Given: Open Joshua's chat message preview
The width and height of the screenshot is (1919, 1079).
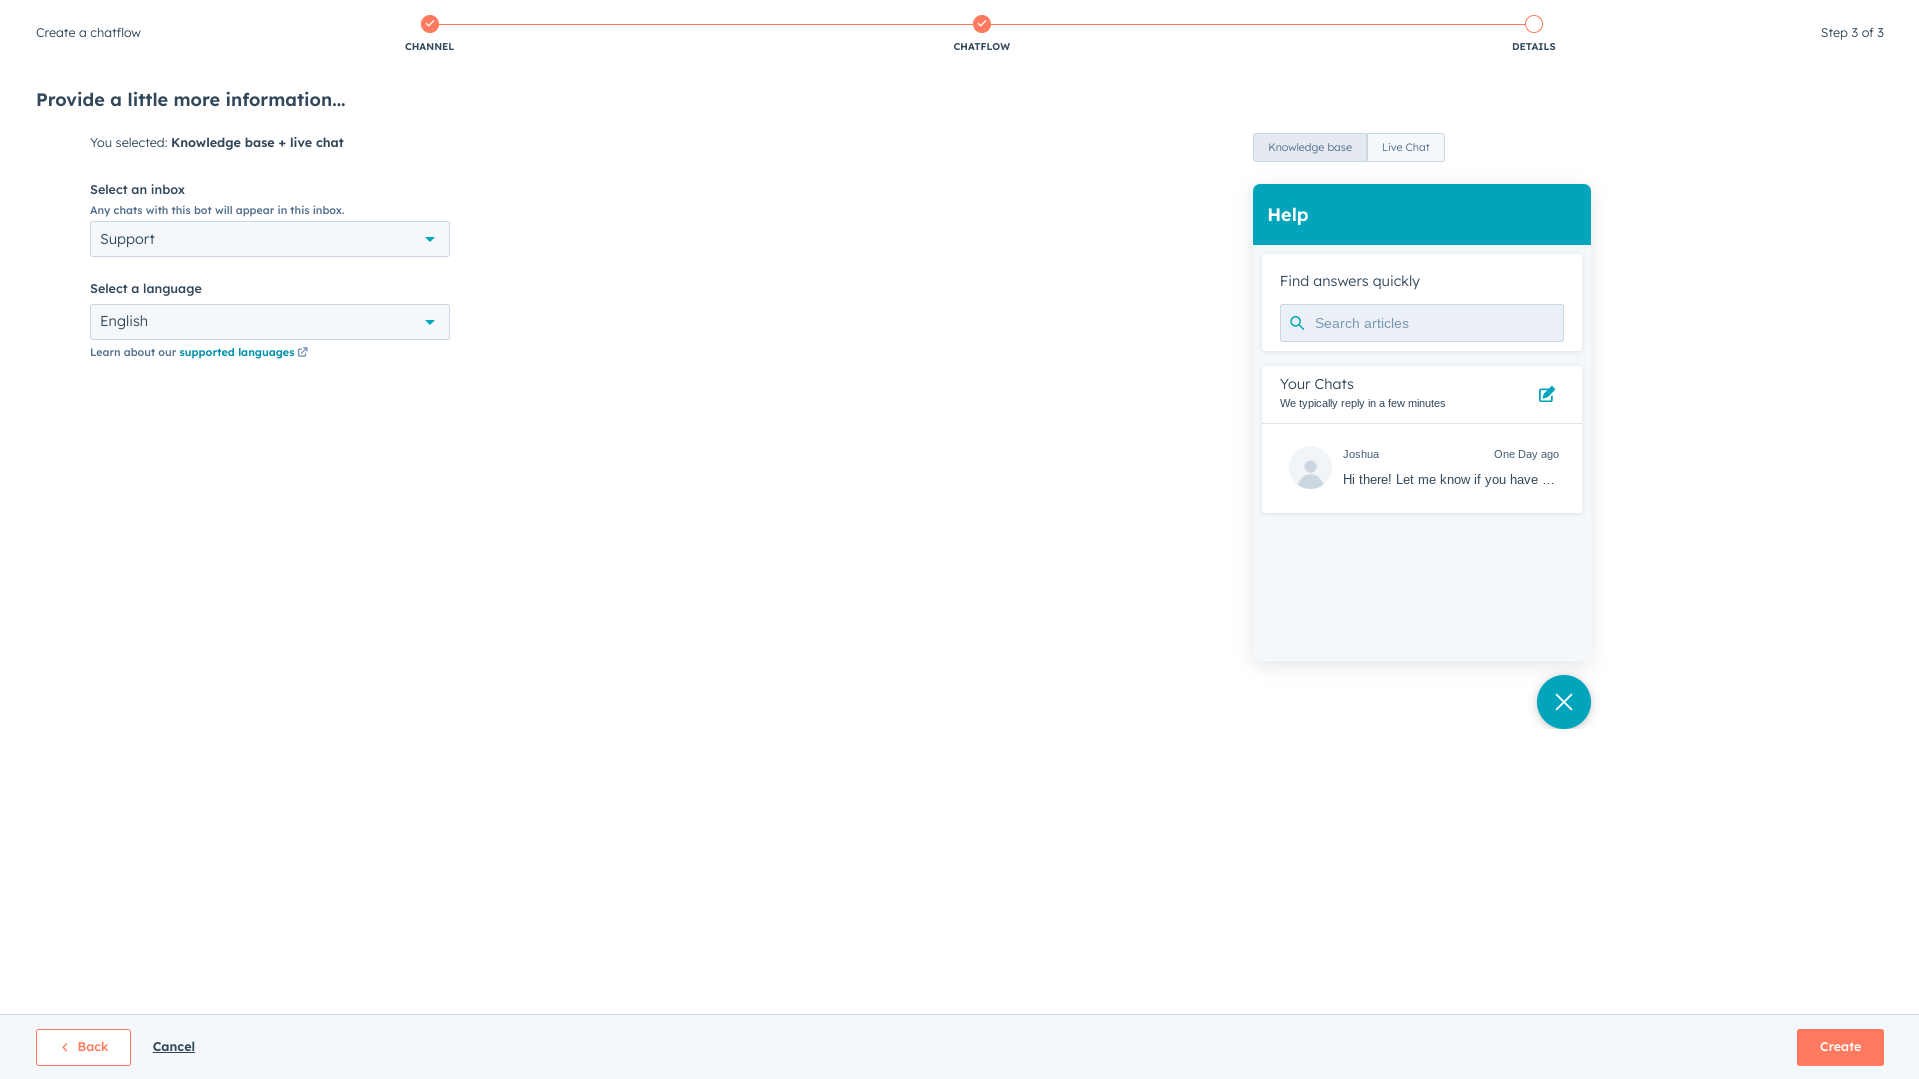Looking at the screenshot, I should coord(1422,469).
